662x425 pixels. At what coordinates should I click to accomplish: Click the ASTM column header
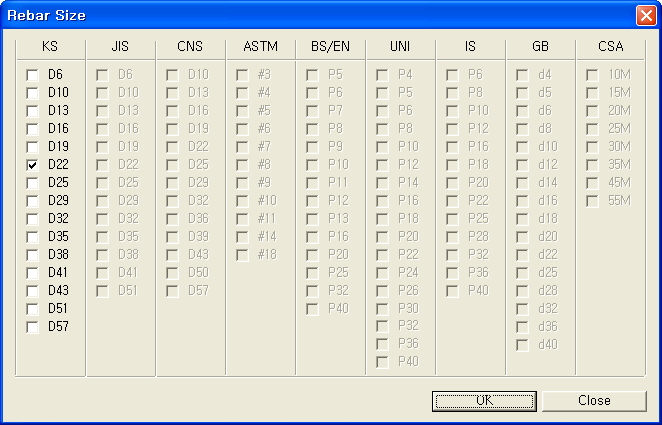[x=260, y=46]
